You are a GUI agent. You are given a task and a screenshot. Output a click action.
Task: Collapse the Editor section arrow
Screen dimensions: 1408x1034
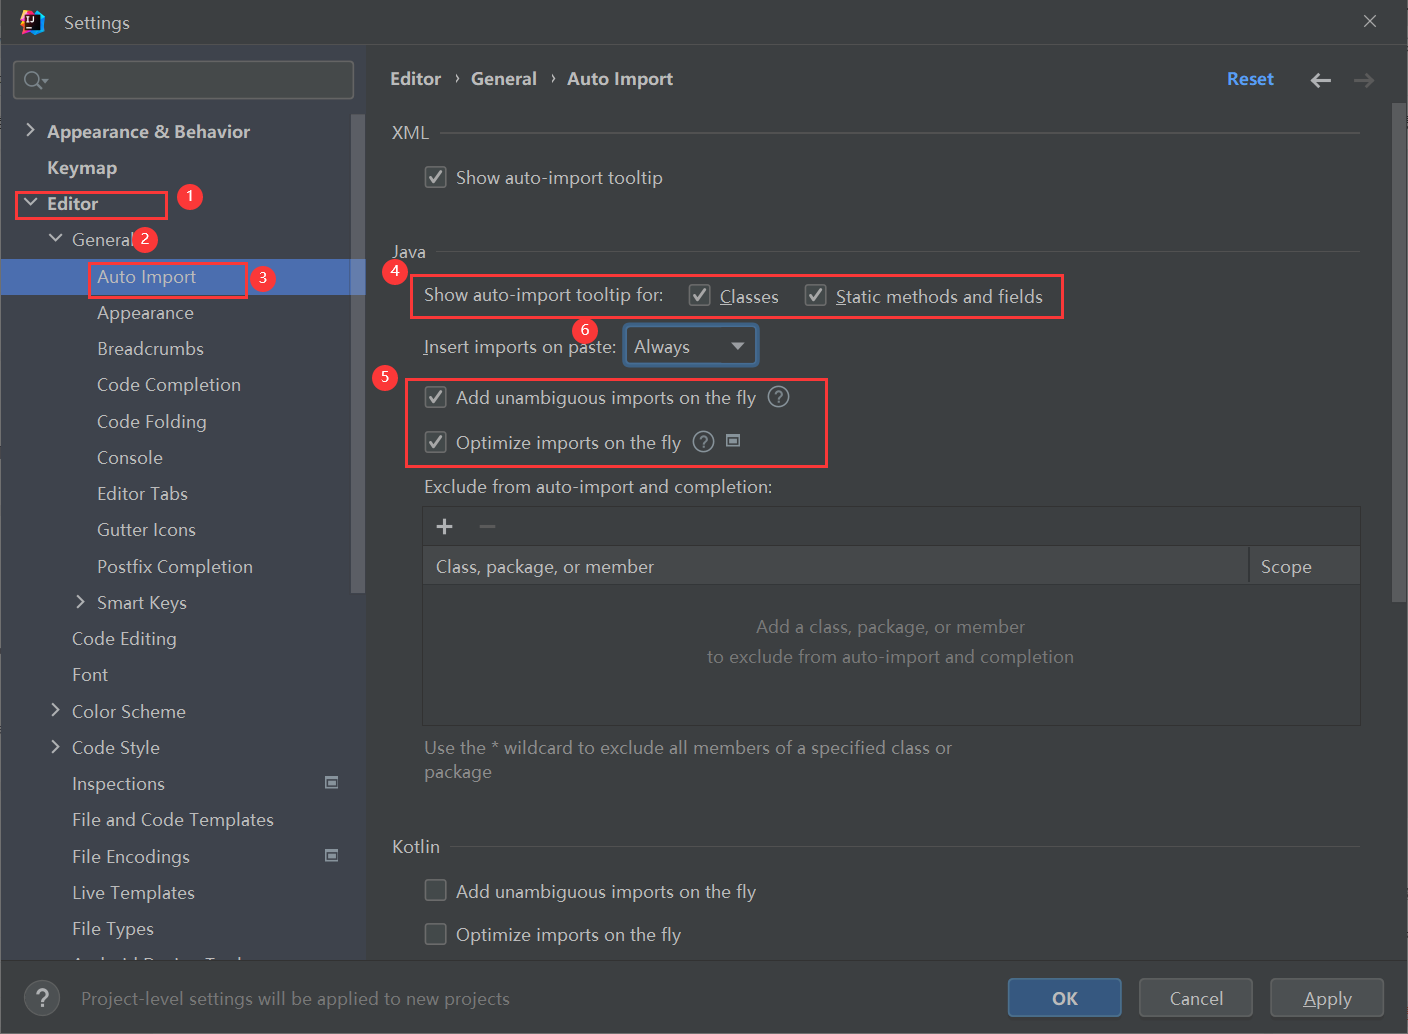(x=30, y=202)
